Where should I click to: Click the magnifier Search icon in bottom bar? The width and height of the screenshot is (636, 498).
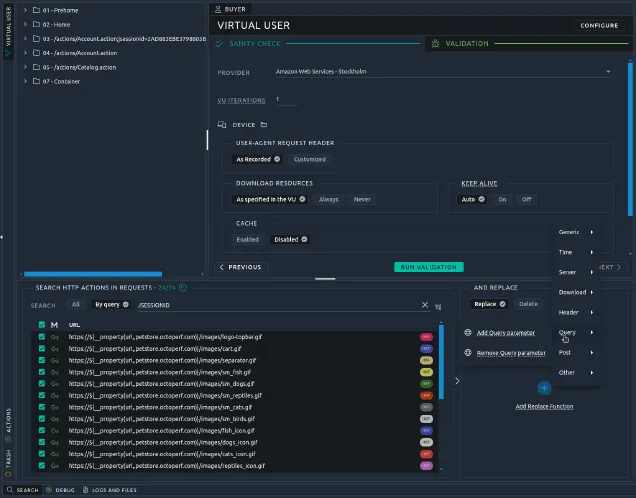tap(10, 490)
